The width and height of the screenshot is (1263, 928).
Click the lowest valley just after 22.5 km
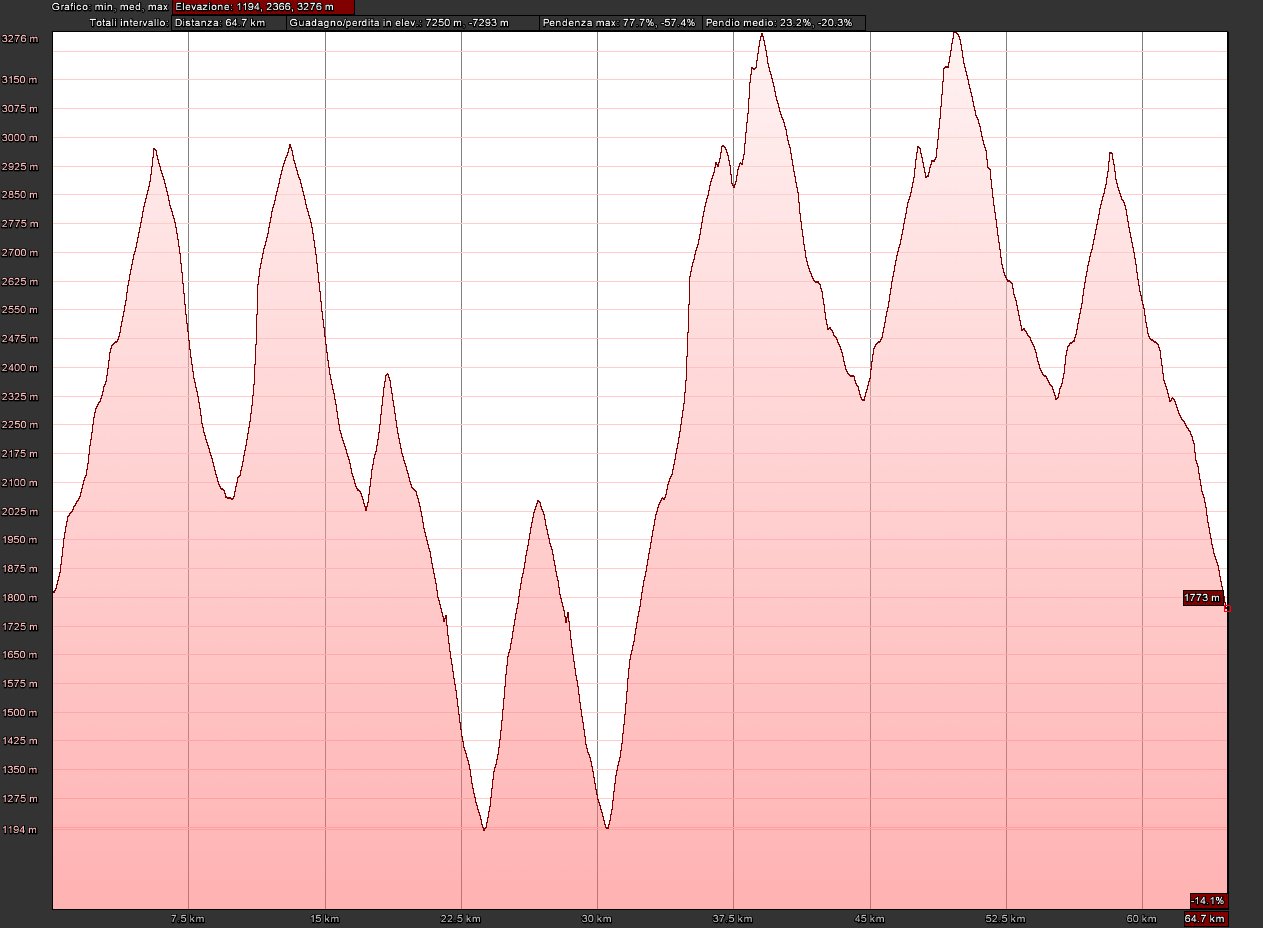coord(484,828)
